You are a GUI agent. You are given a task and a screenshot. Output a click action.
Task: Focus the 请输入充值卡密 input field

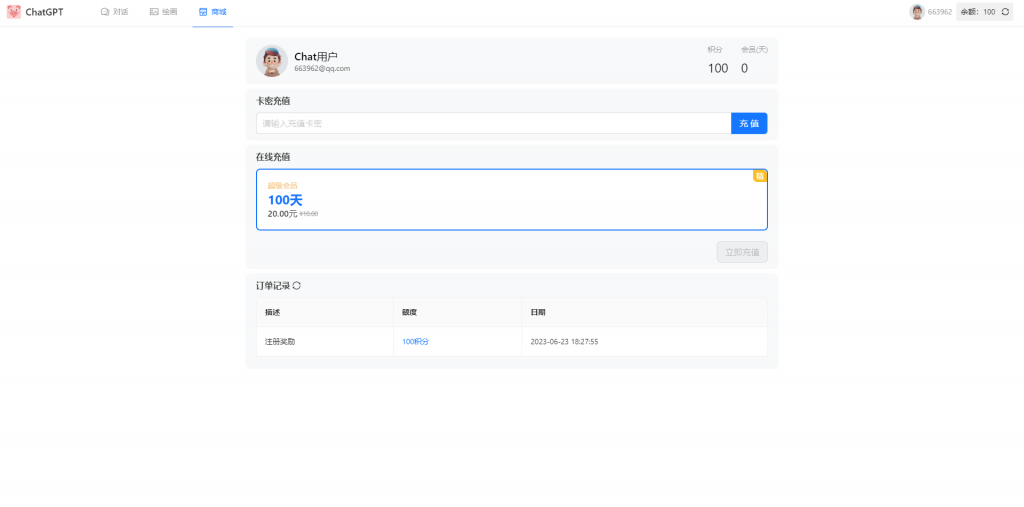click(494, 123)
